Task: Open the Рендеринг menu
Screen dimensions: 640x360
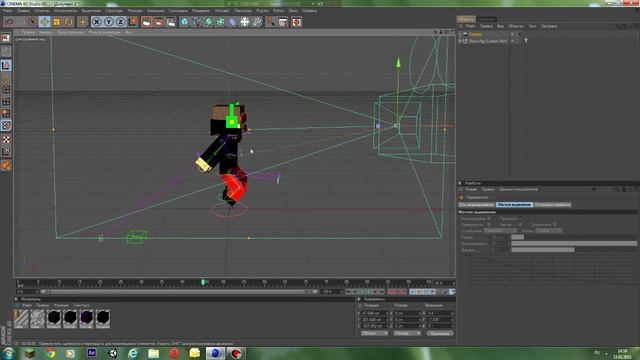Action: pos(200,11)
